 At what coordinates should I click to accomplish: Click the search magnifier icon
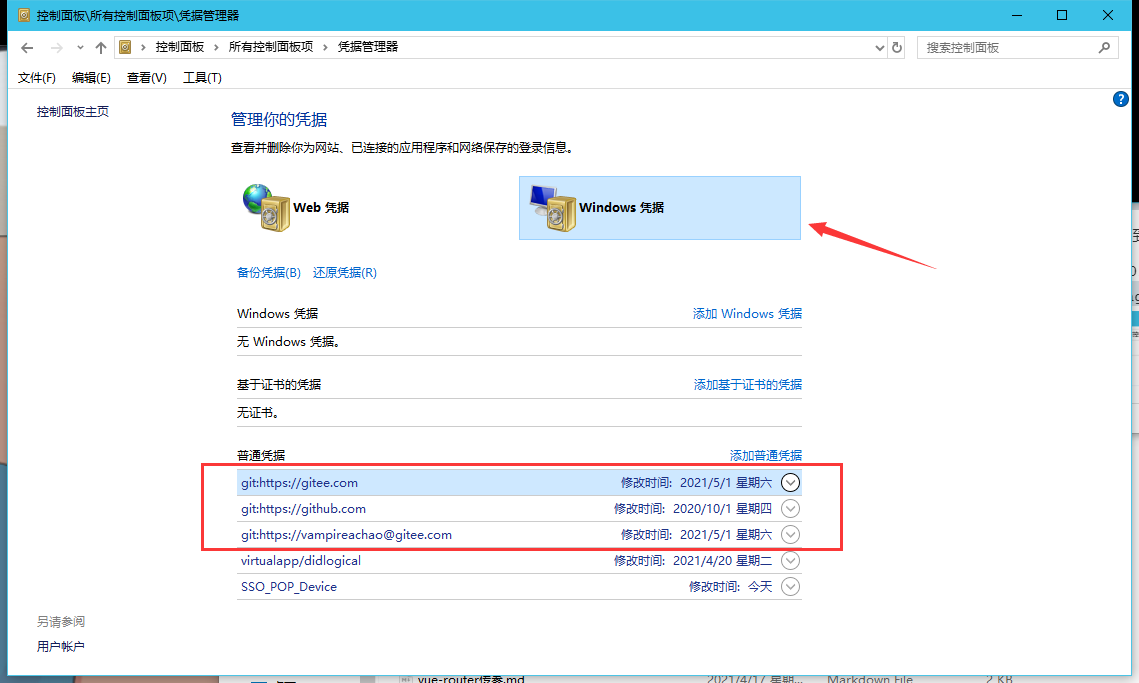click(x=1104, y=47)
